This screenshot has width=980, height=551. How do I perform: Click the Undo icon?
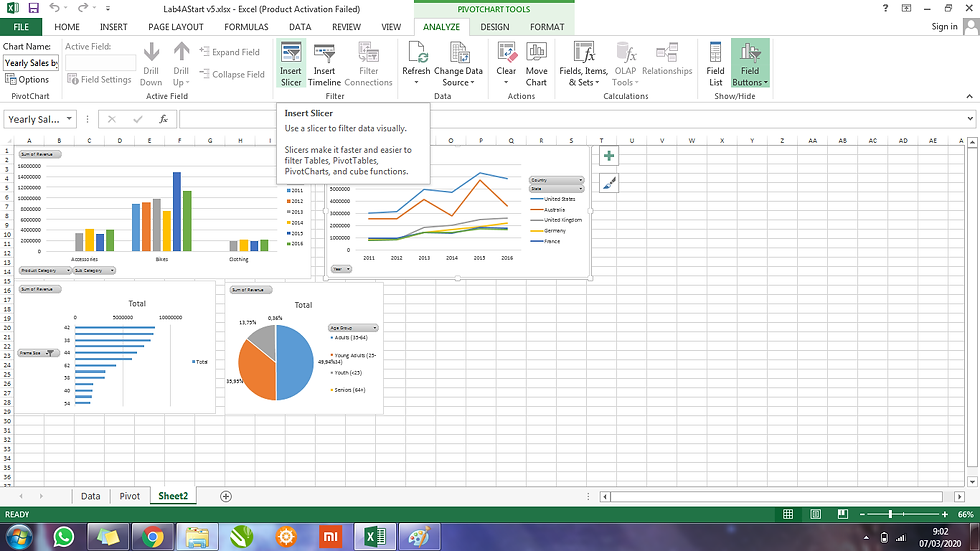55,8
